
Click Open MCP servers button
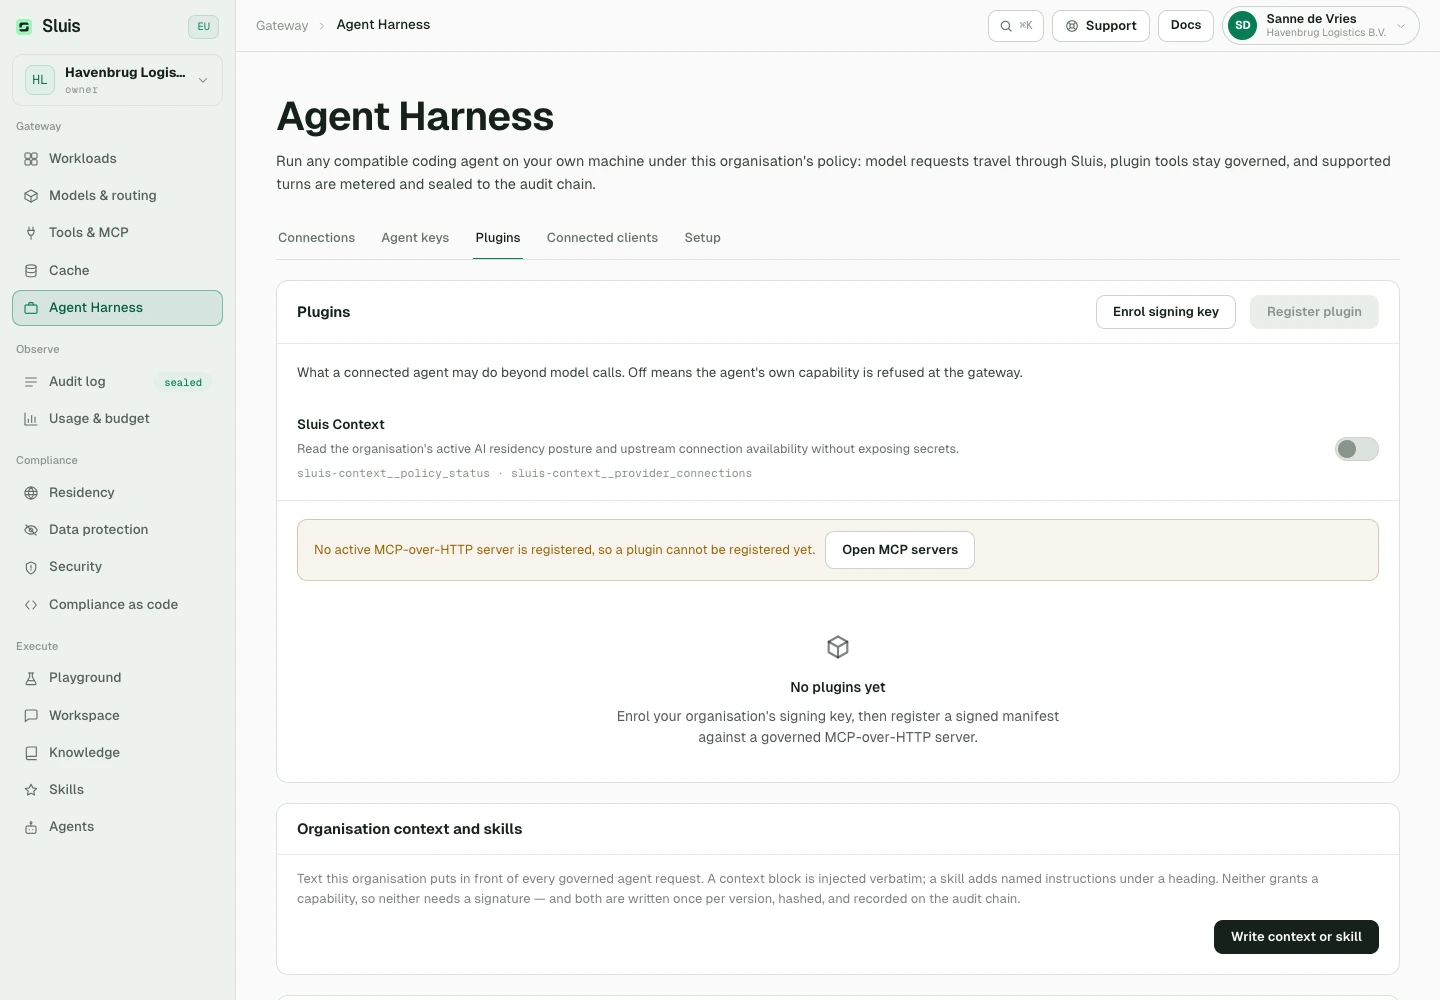click(x=900, y=550)
